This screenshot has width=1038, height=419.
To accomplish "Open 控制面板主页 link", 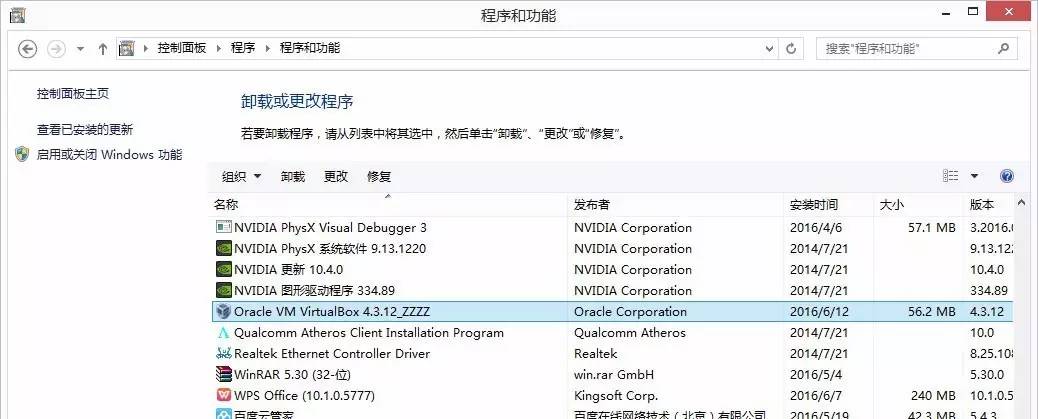I will pyautogui.click(x=73, y=94).
